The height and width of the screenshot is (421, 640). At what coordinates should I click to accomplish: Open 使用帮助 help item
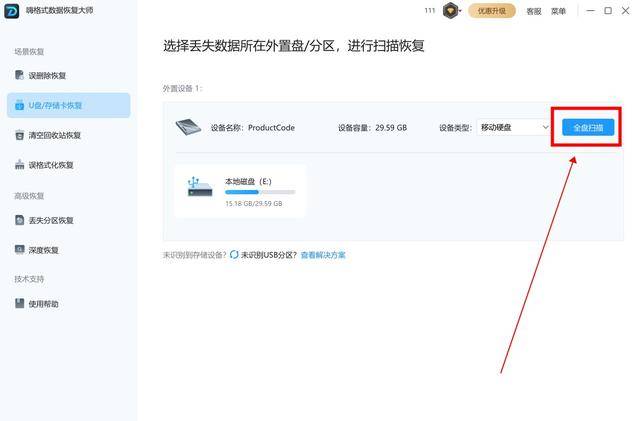pyautogui.click(x=68, y=304)
